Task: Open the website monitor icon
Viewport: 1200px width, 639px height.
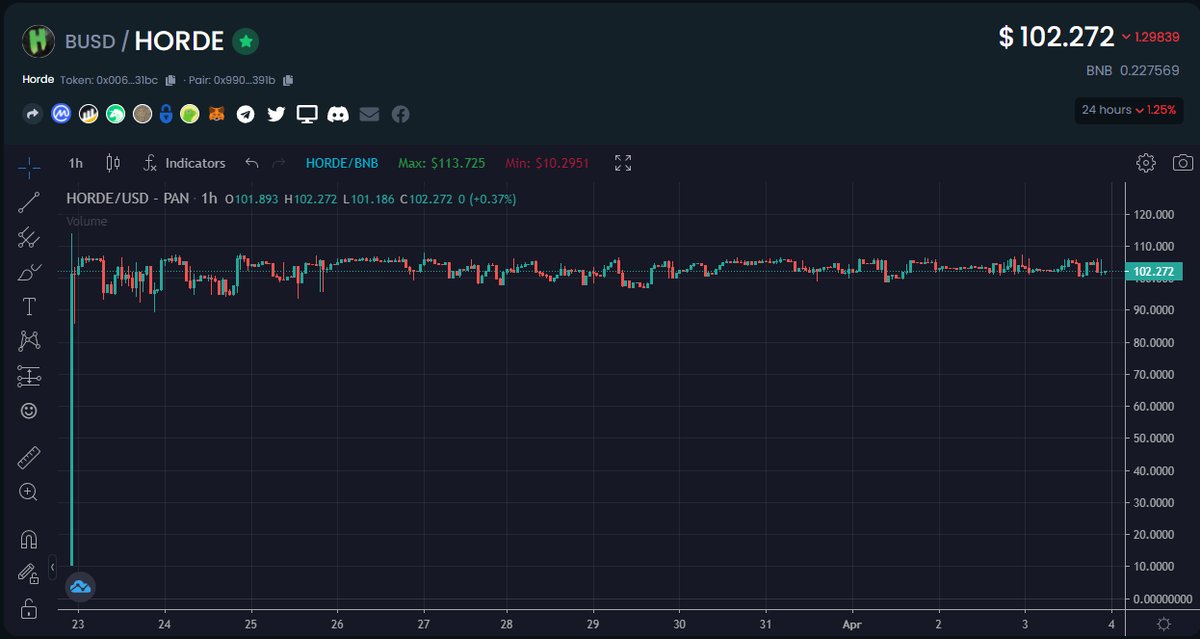Action: coord(307,115)
